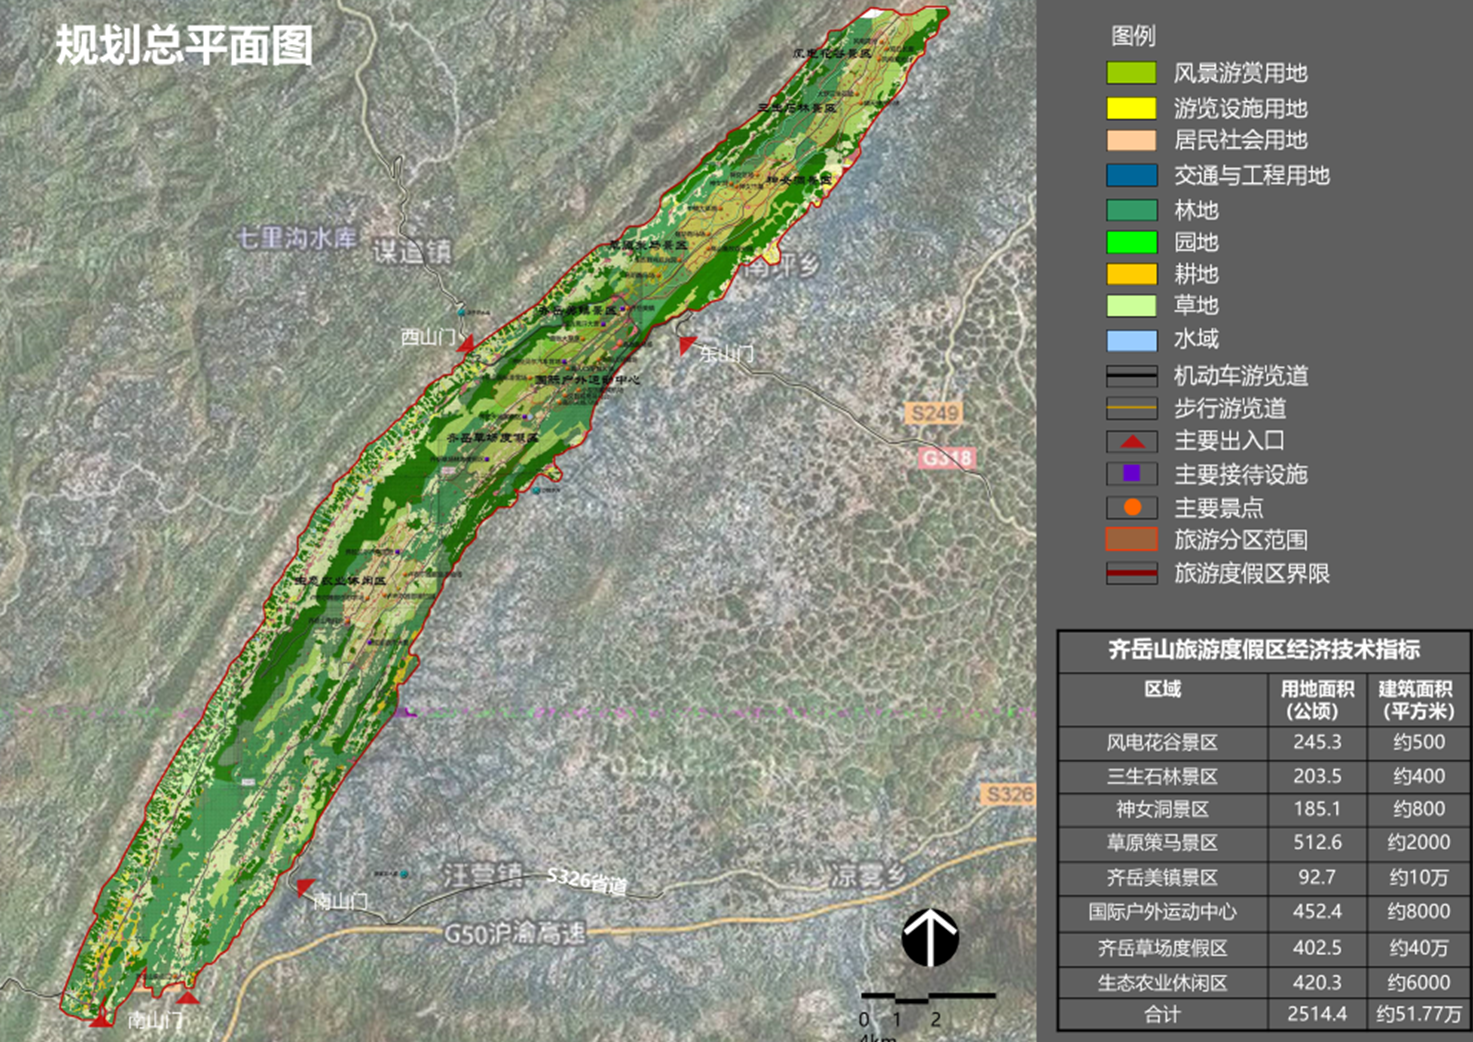Screen dimensions: 1473x1042
Task: Click the north arrow compass icon
Action: tap(930, 937)
